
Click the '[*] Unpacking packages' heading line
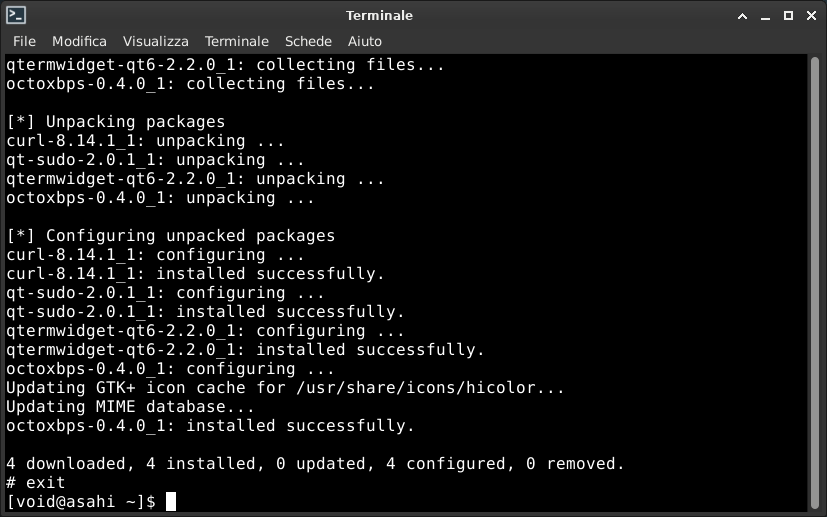coord(116,121)
